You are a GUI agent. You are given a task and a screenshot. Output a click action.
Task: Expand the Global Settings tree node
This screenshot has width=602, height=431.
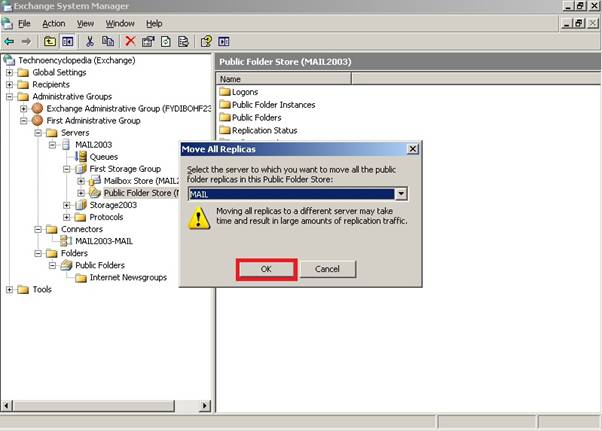tap(10, 72)
